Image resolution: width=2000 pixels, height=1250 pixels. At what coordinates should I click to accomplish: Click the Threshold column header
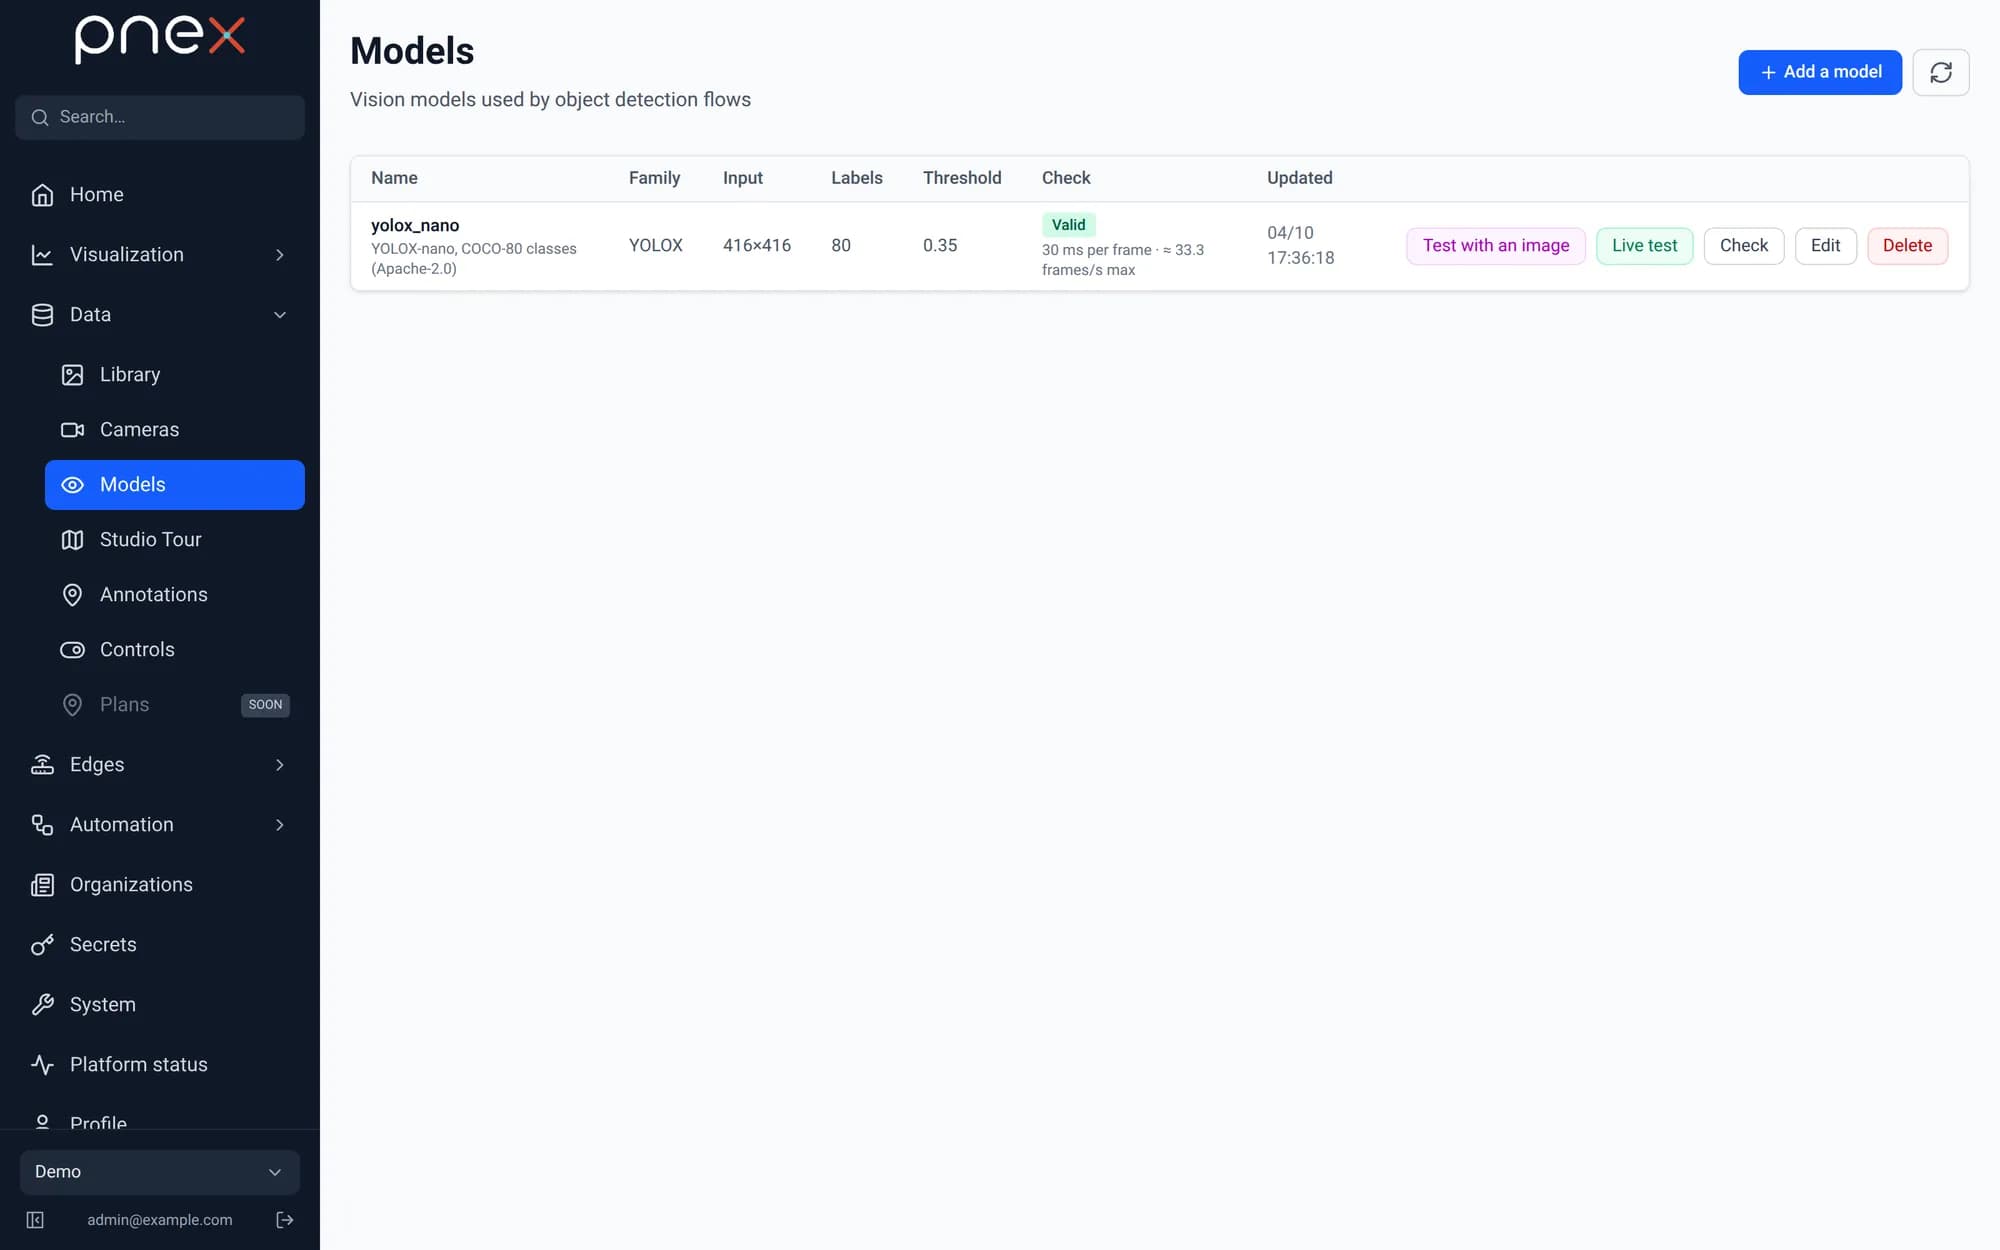click(962, 178)
